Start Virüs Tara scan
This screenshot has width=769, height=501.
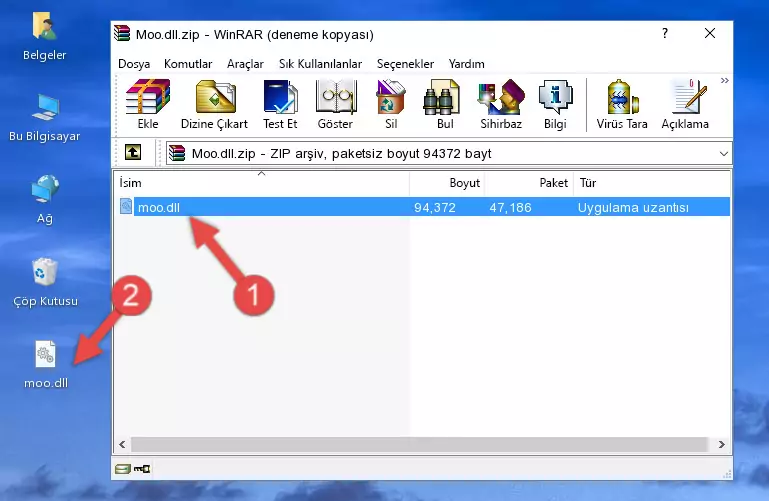coord(622,104)
